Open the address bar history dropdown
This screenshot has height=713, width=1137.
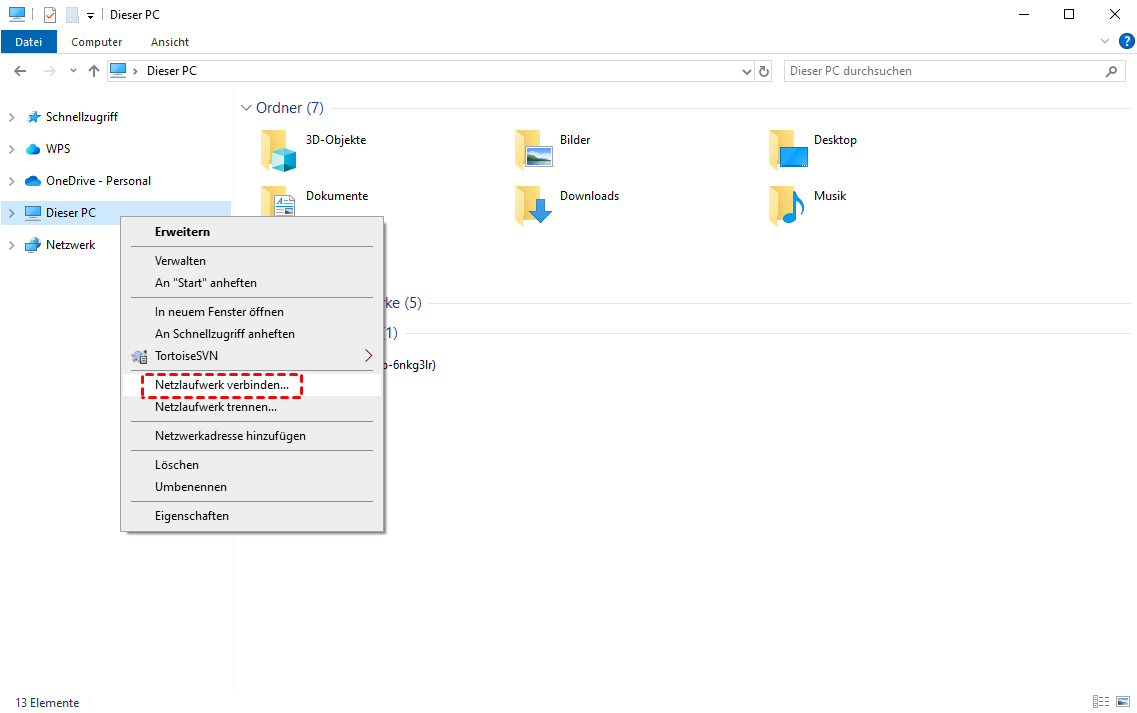746,71
